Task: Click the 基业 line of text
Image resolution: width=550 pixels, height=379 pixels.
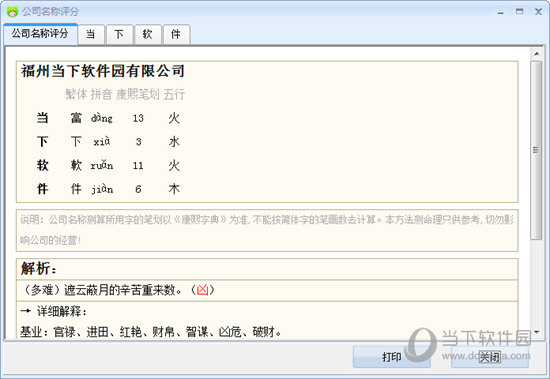Action: click(150, 332)
